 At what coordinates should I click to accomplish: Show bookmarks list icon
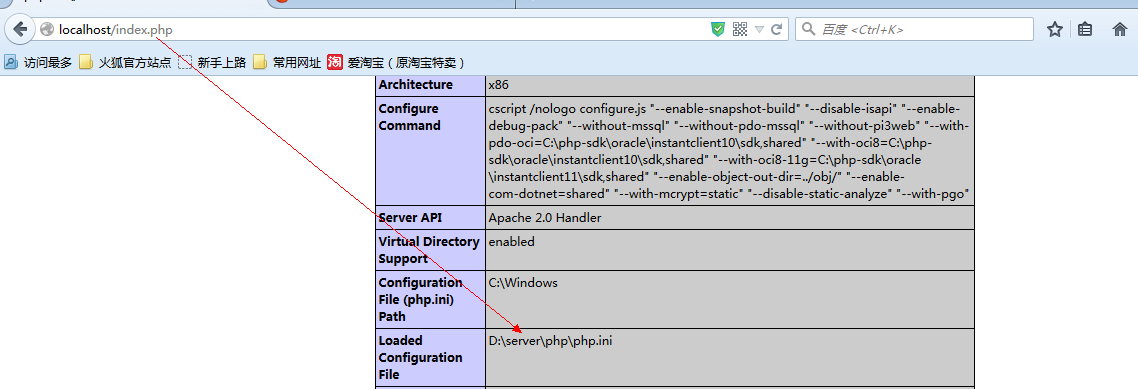click(x=1085, y=29)
